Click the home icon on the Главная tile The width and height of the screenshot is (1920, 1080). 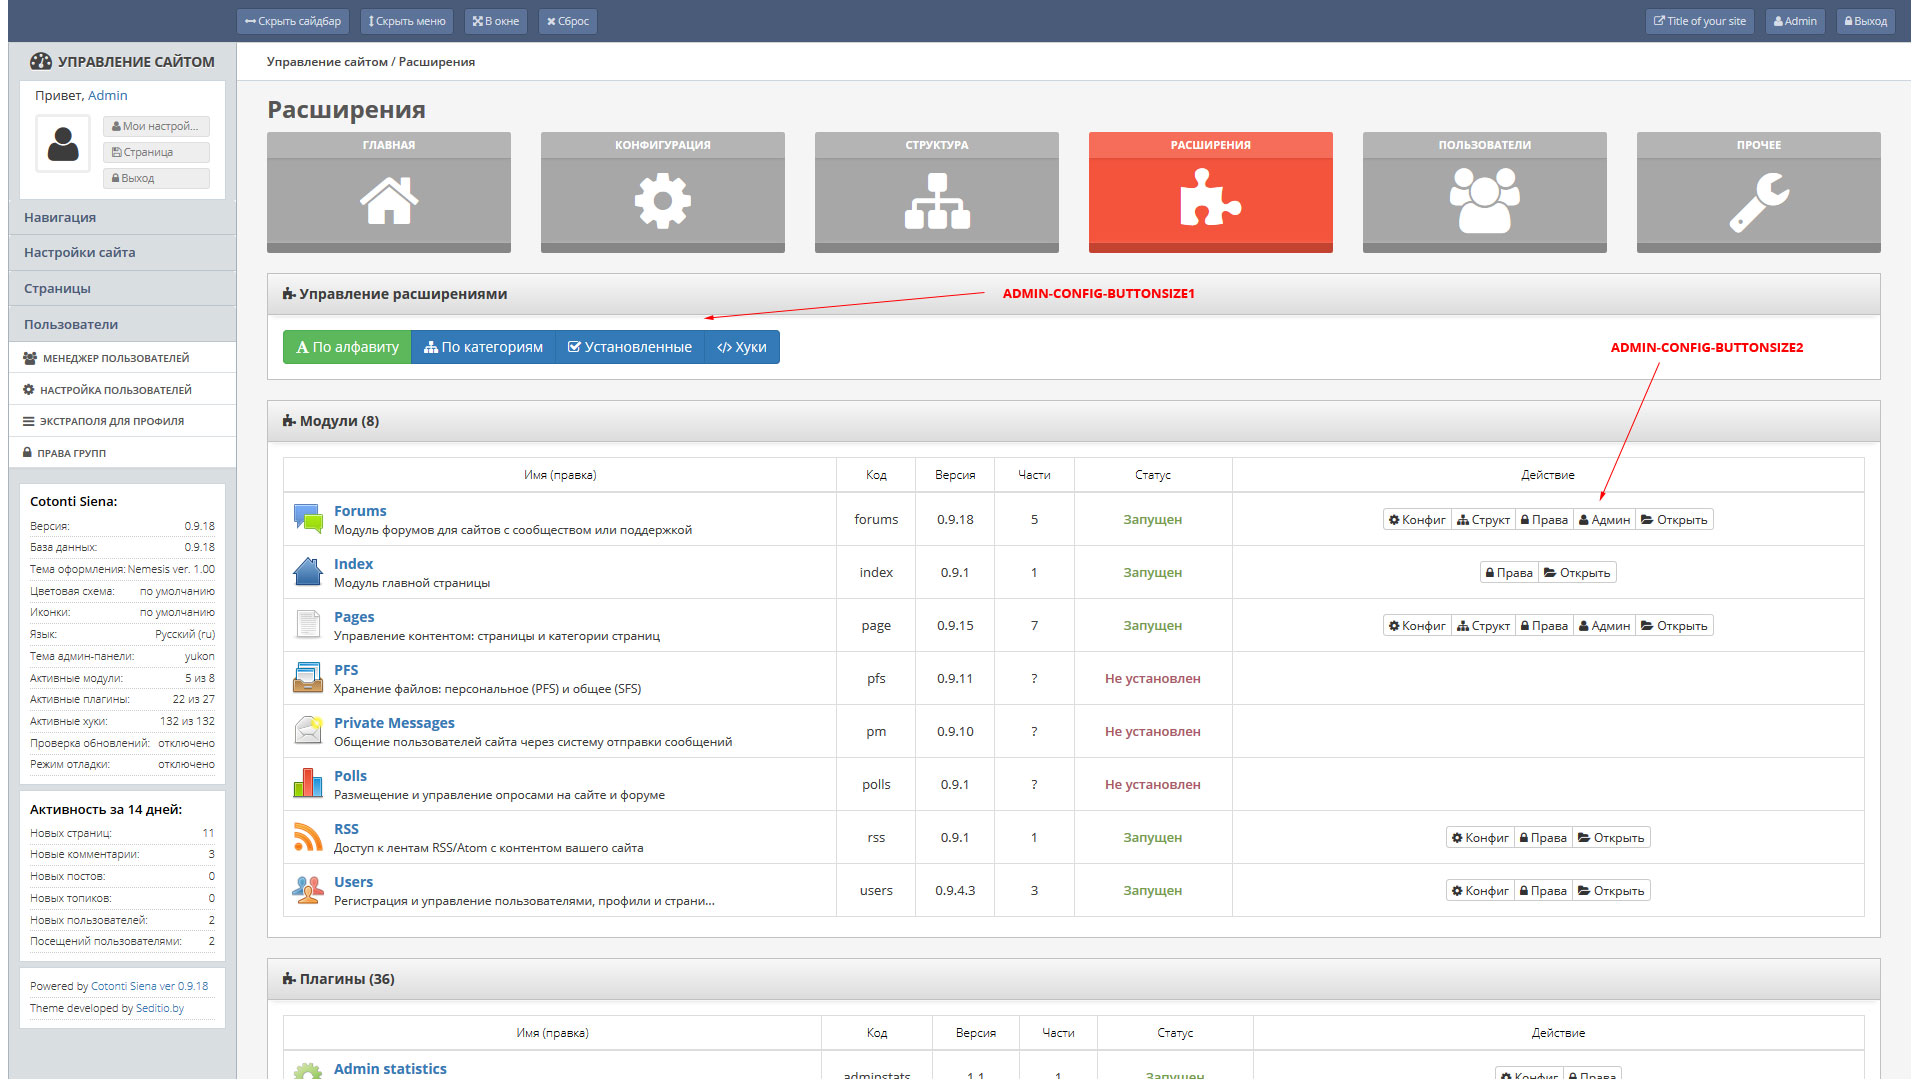(x=388, y=200)
